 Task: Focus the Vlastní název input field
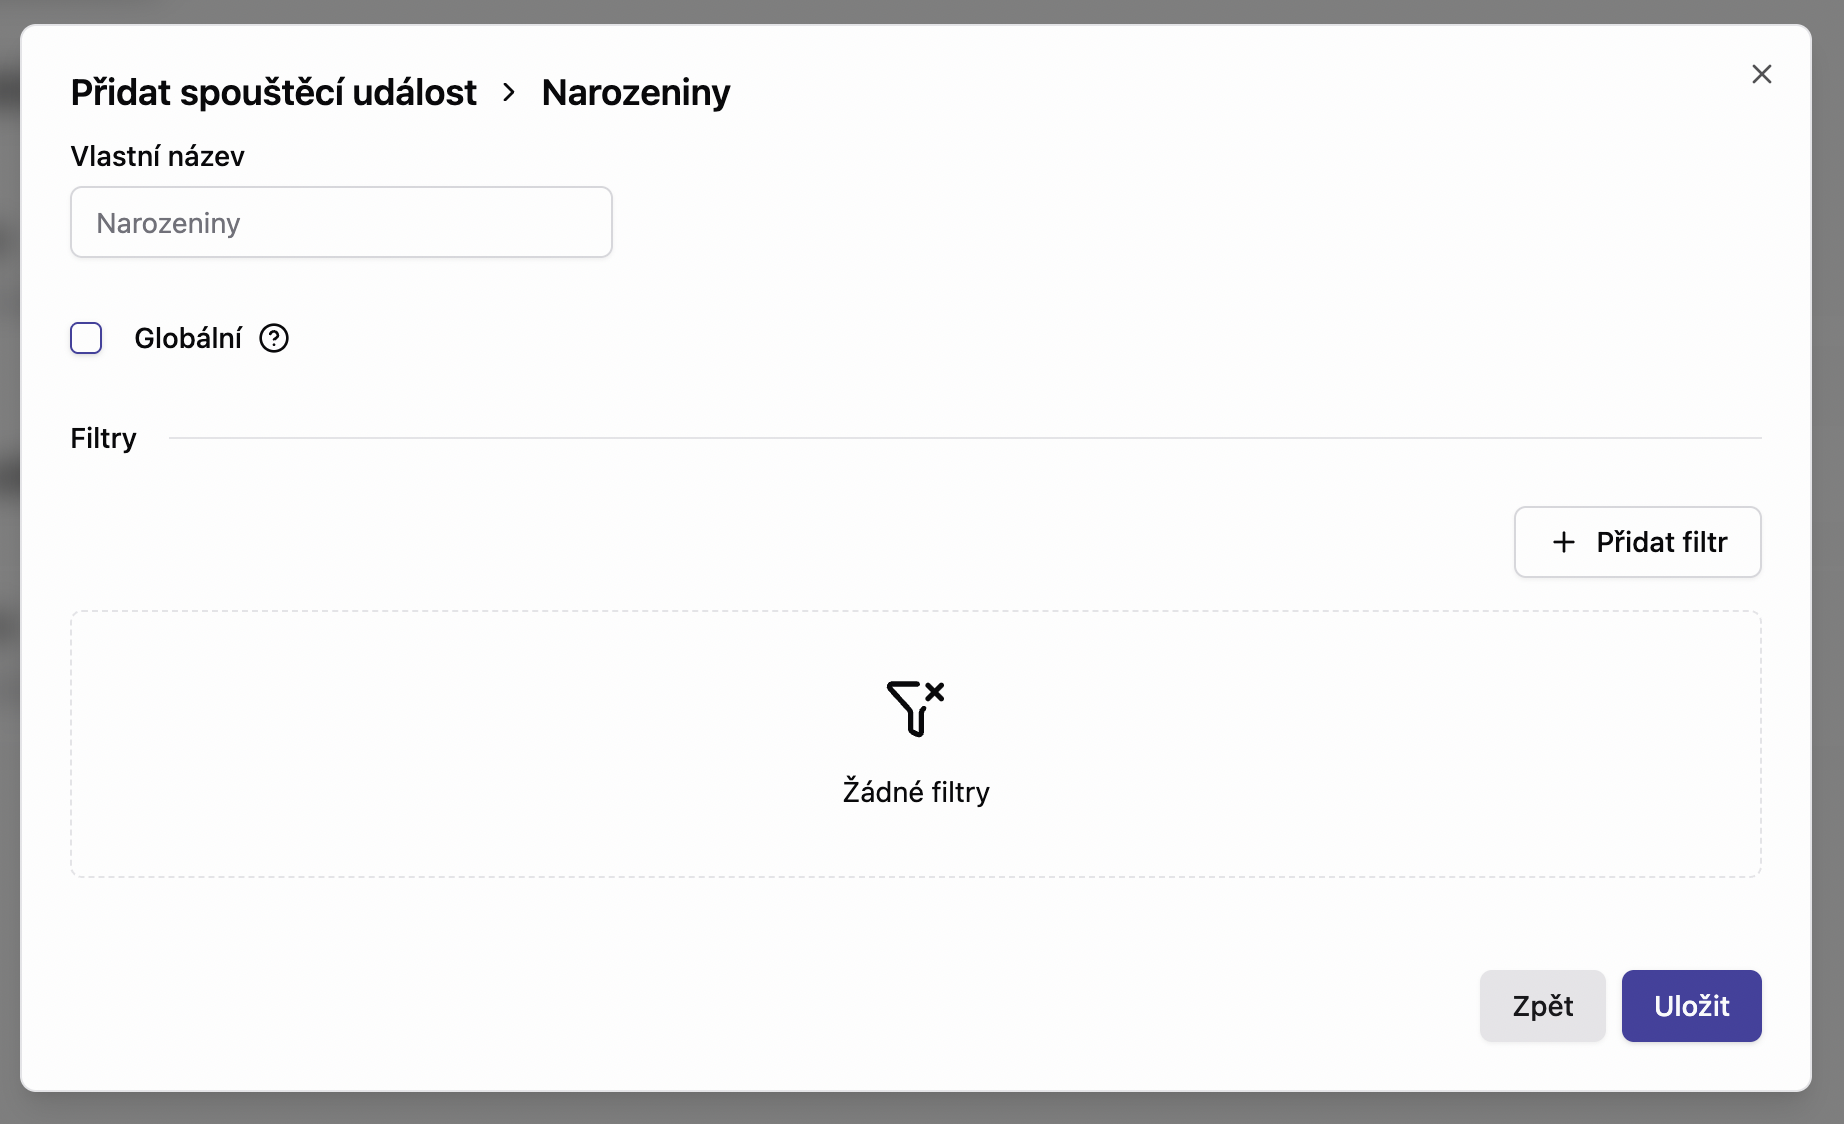click(x=341, y=222)
